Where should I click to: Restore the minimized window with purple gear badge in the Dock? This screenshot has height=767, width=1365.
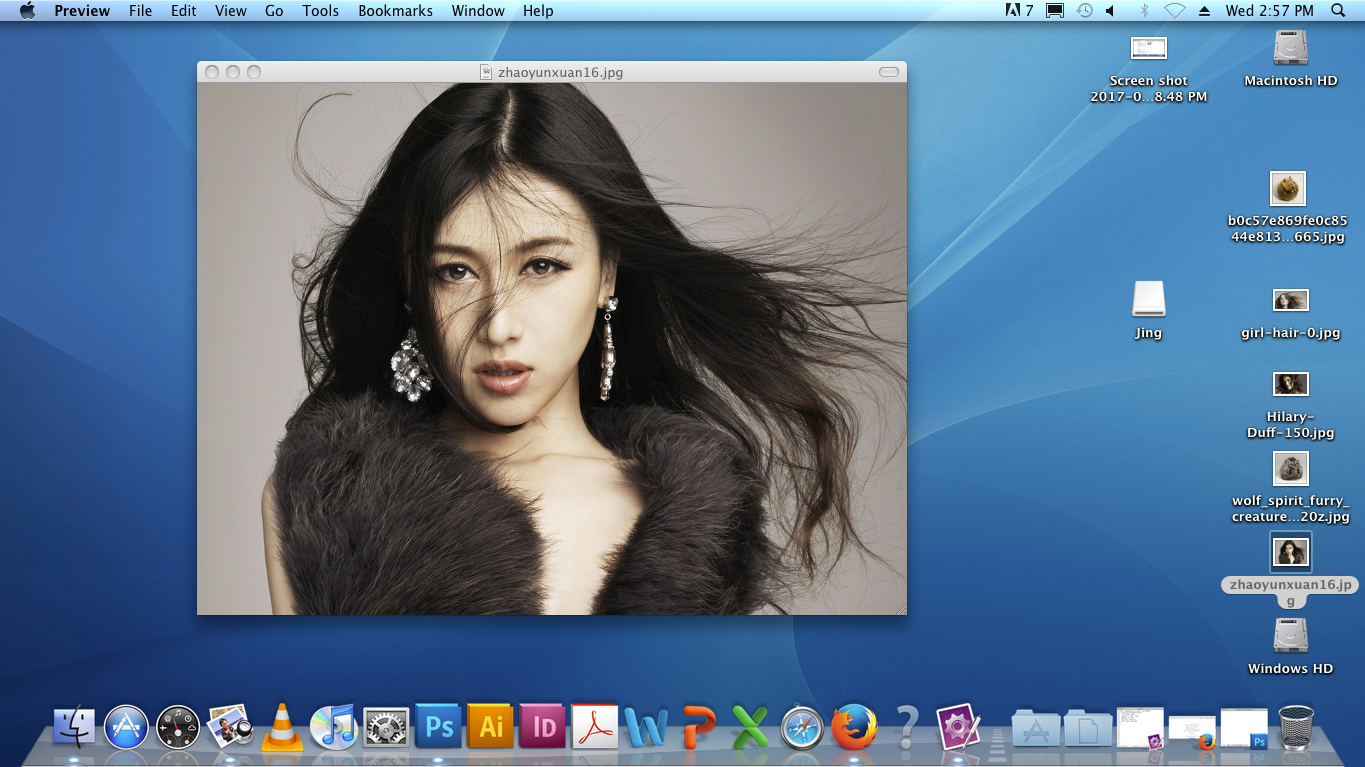1140,727
